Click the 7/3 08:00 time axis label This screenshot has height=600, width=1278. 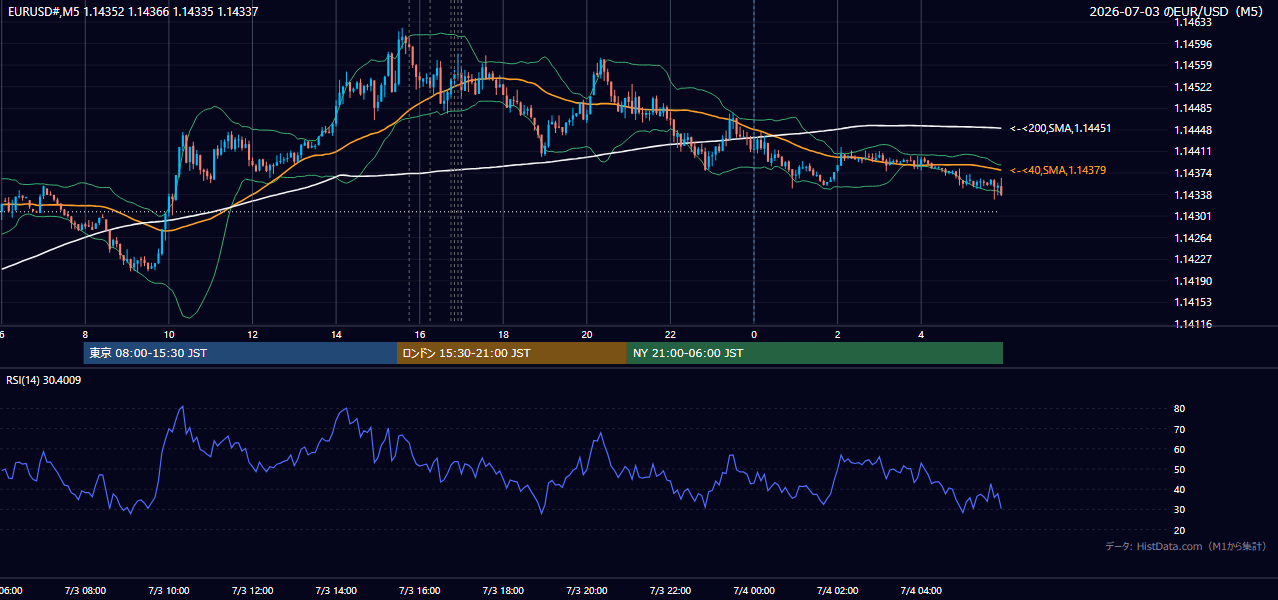click(85, 591)
